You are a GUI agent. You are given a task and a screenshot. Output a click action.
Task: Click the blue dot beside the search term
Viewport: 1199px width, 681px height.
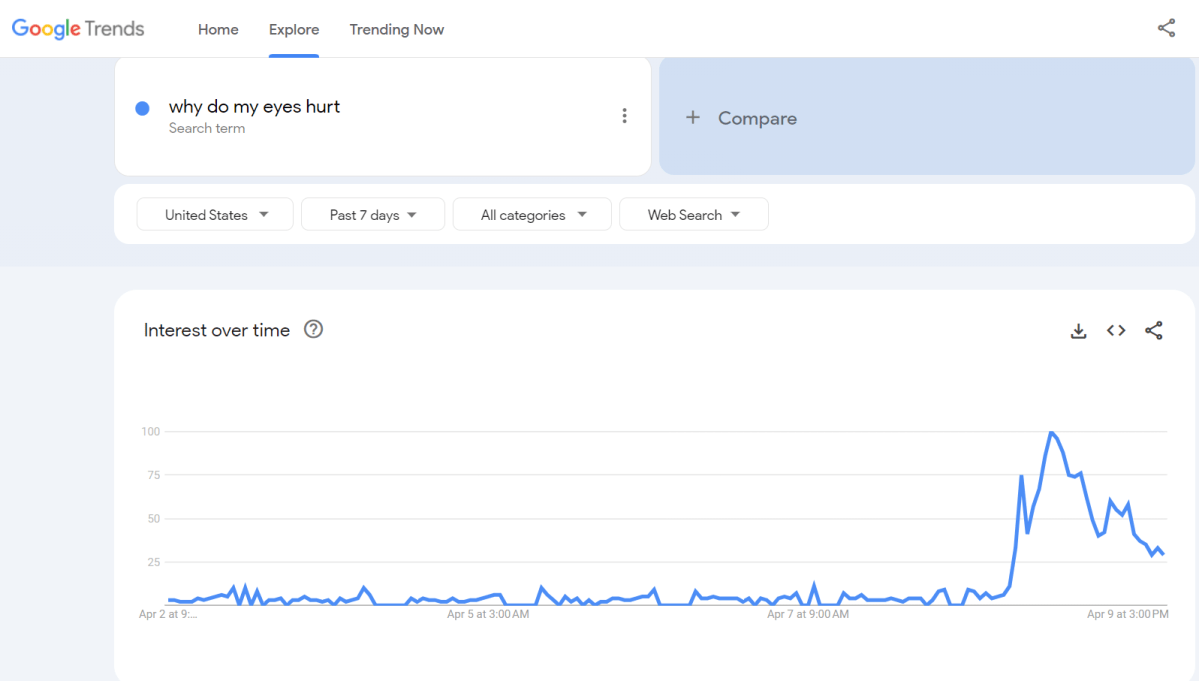point(142,107)
